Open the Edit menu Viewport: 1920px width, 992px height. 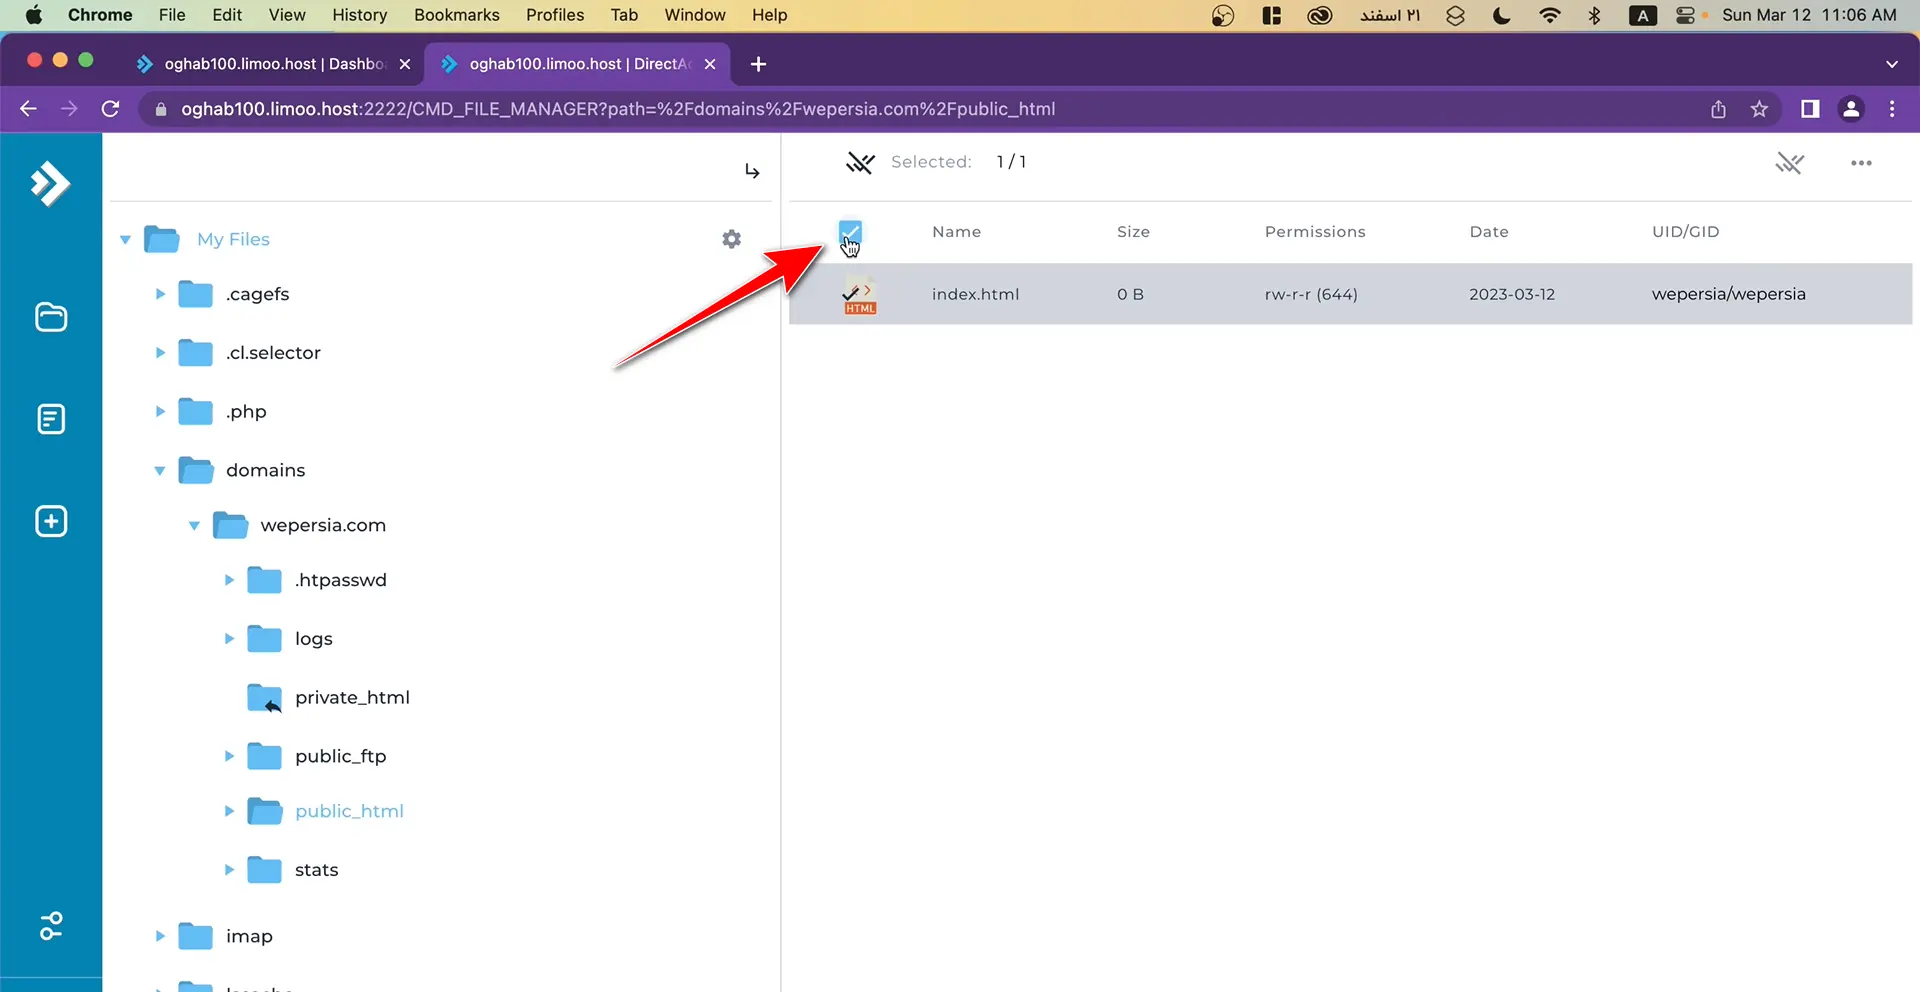[x=227, y=15]
